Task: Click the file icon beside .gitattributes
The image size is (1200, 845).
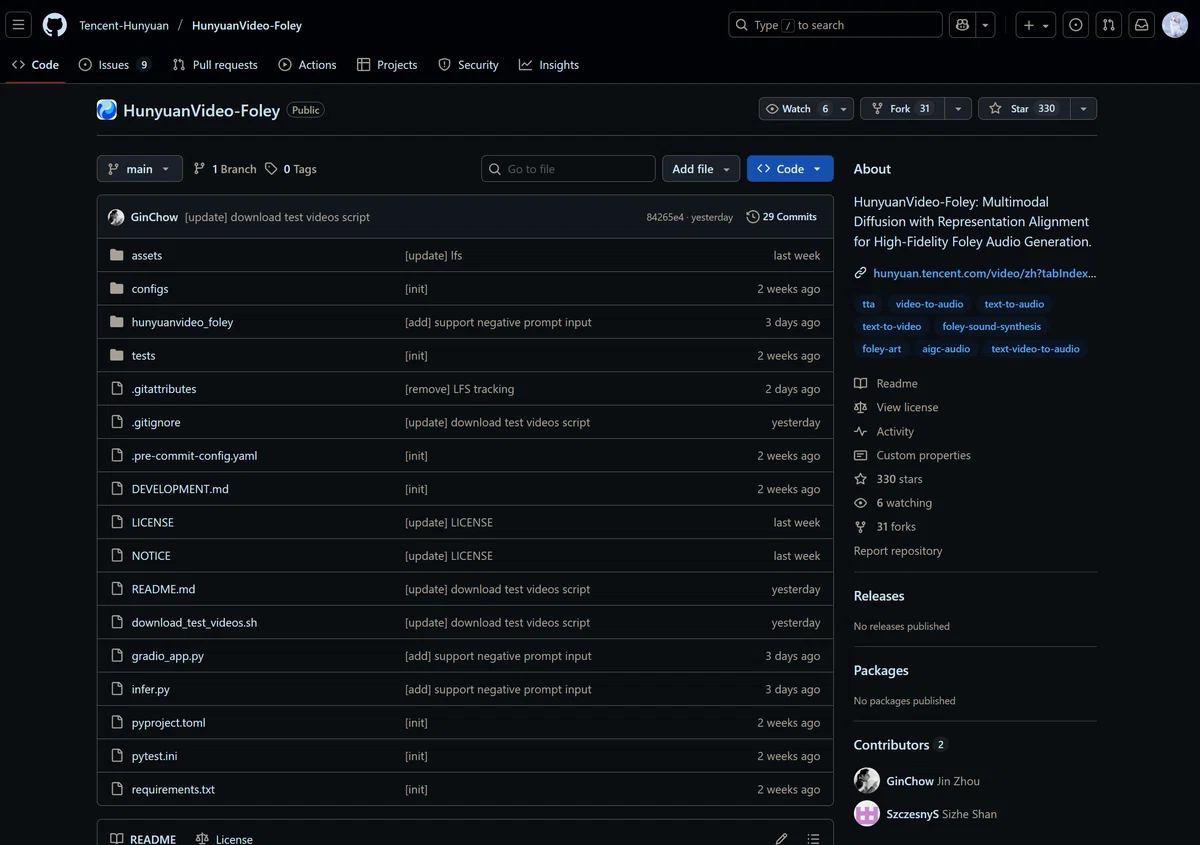Action: point(117,389)
